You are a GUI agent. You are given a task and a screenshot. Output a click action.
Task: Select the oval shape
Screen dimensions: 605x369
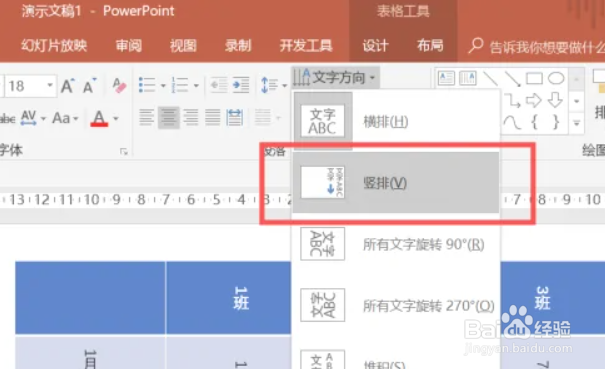556,78
